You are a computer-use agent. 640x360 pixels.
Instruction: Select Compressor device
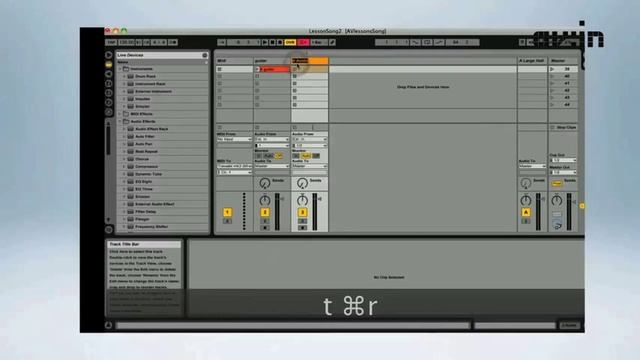click(x=147, y=167)
